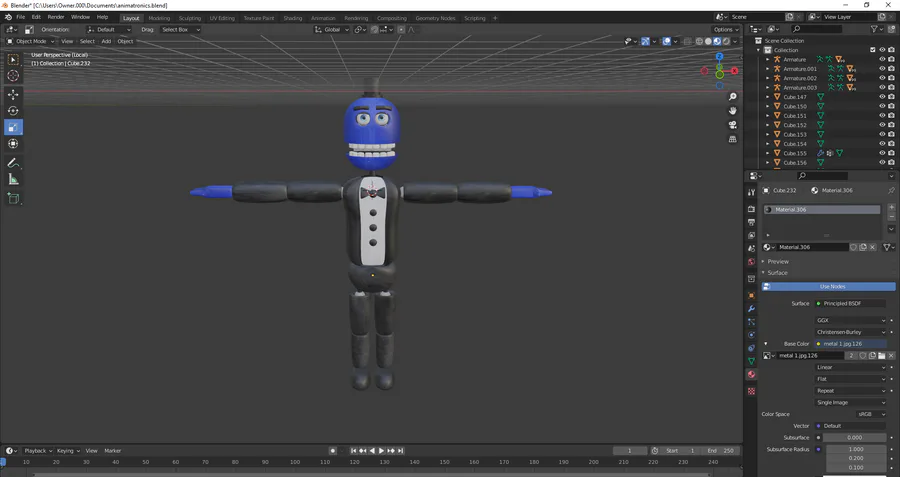
Task: Switch perspective/orthographic grid icon
Action: click(732, 139)
